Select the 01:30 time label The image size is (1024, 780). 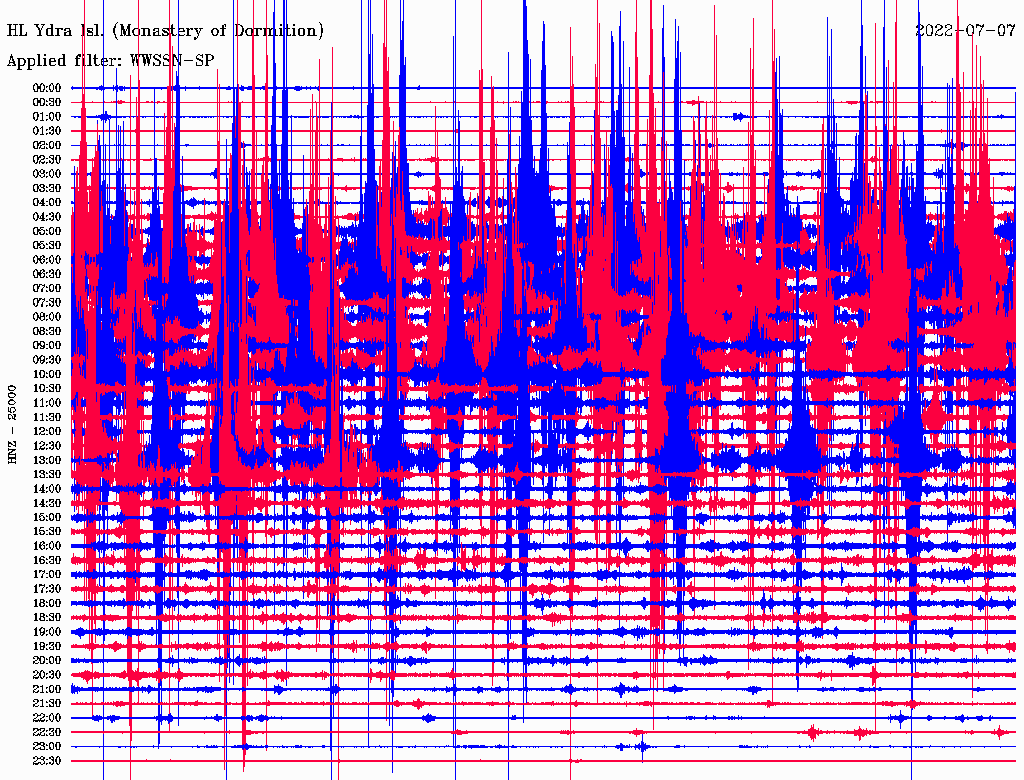click(x=47, y=131)
